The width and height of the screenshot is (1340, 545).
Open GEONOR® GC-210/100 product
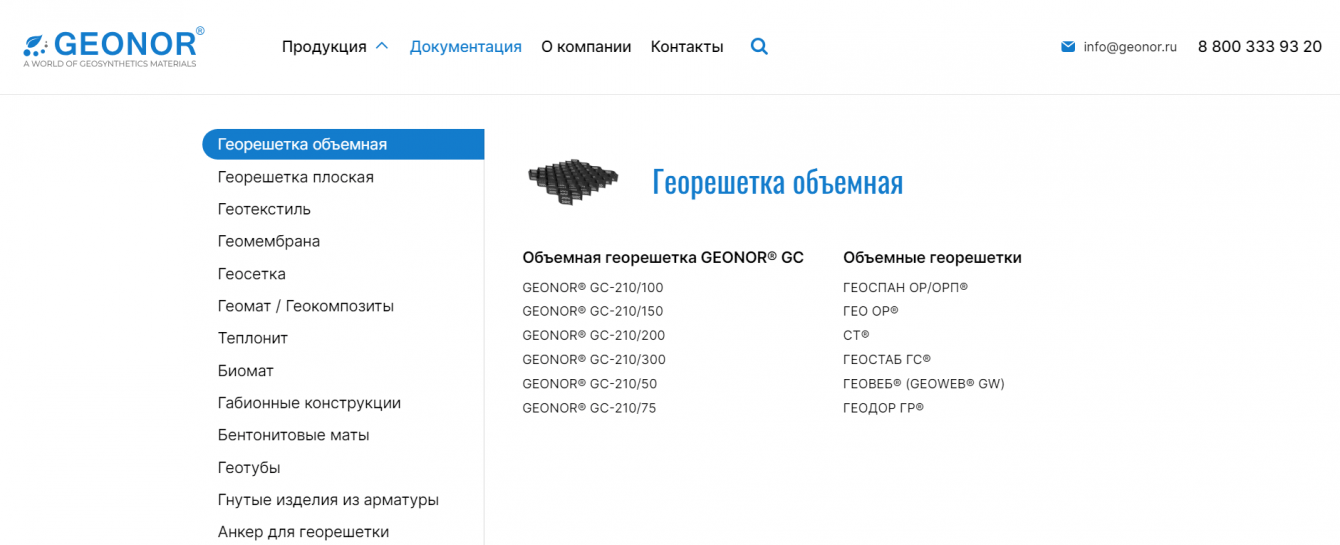tap(593, 287)
